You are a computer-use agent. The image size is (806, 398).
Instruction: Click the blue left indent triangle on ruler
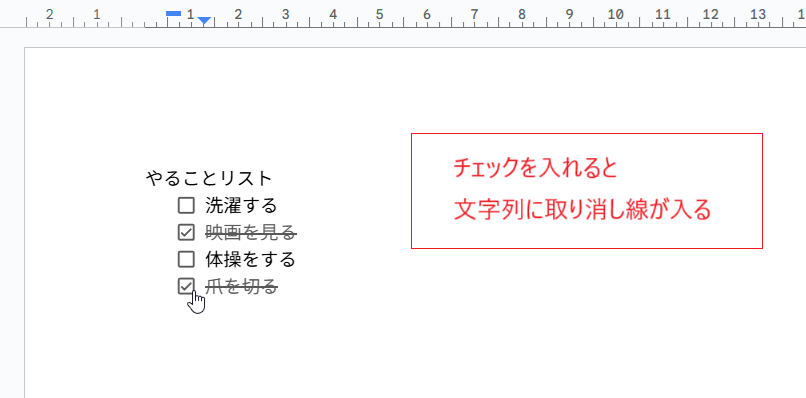coord(204,21)
